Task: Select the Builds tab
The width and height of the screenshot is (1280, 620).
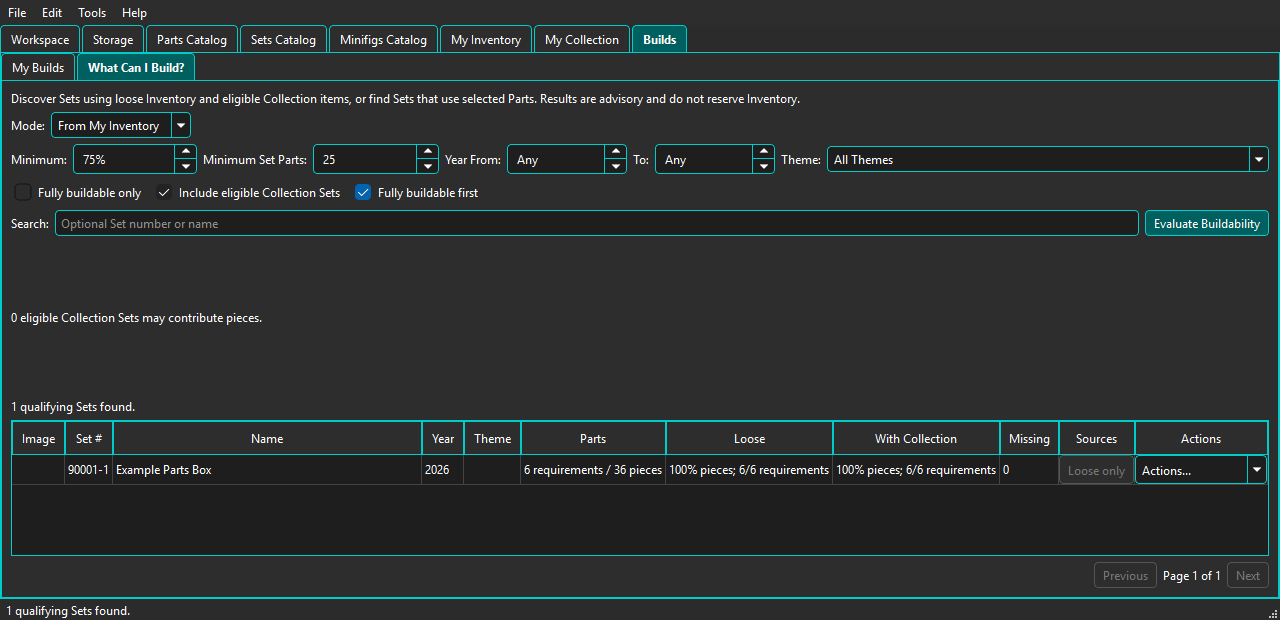Action: click(660, 40)
